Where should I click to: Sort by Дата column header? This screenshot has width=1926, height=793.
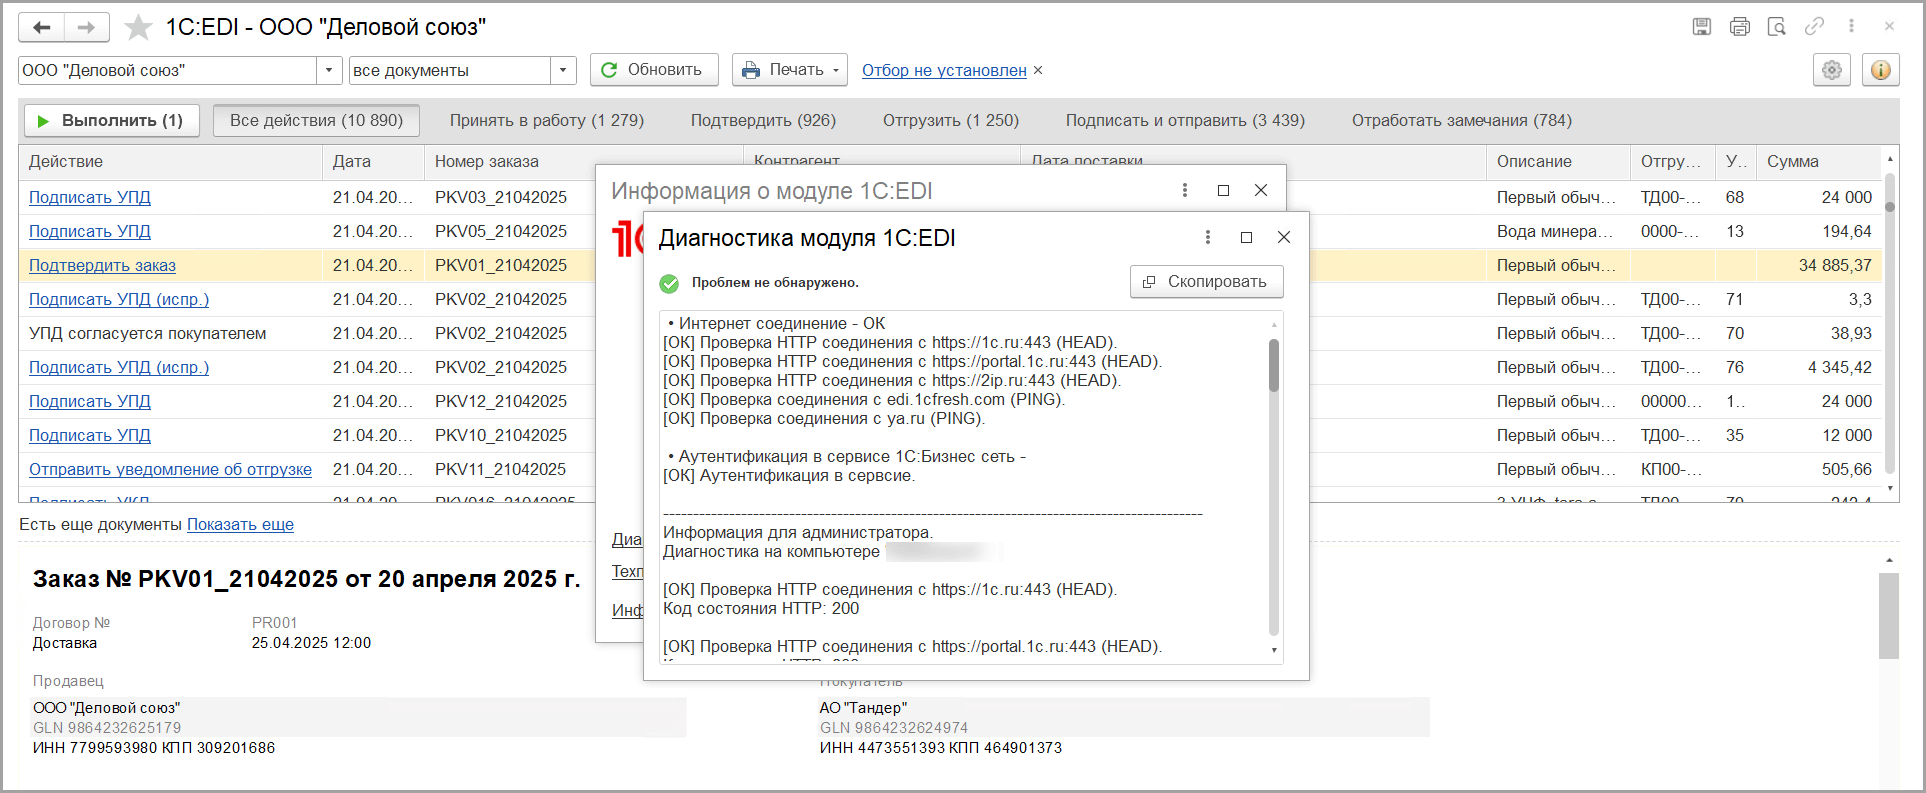373,161
